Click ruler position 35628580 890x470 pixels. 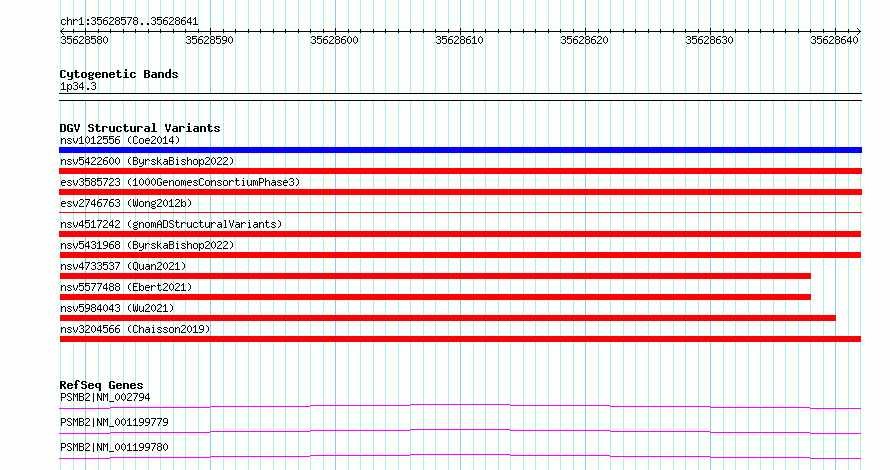(x=84, y=40)
